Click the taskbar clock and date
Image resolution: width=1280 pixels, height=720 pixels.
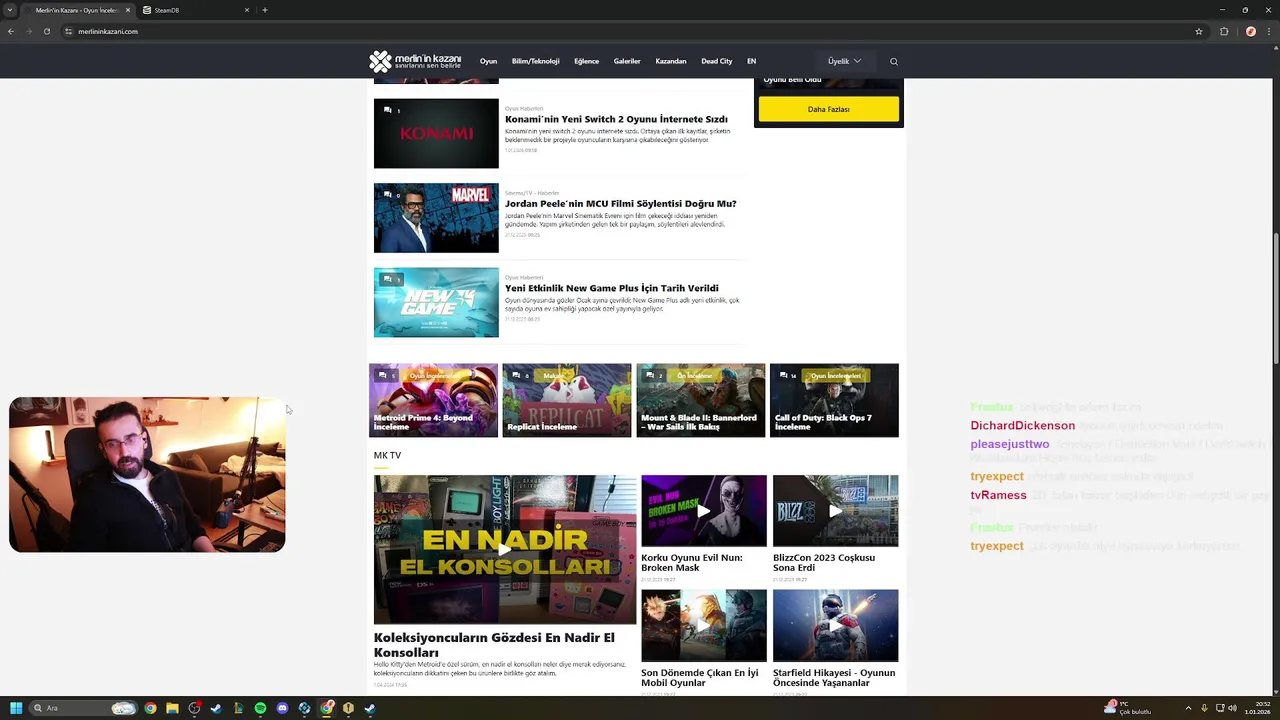[x=1256, y=708]
